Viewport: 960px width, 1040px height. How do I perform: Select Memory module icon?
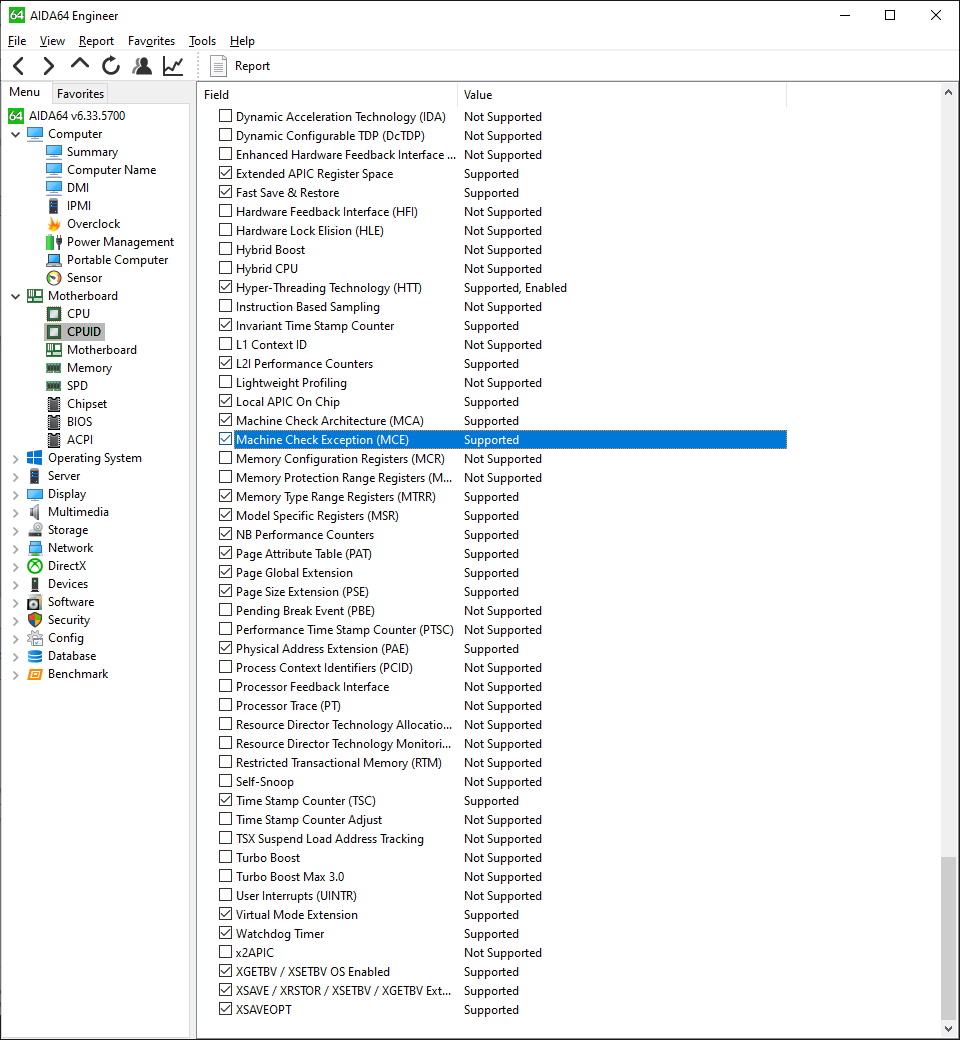[x=54, y=368]
